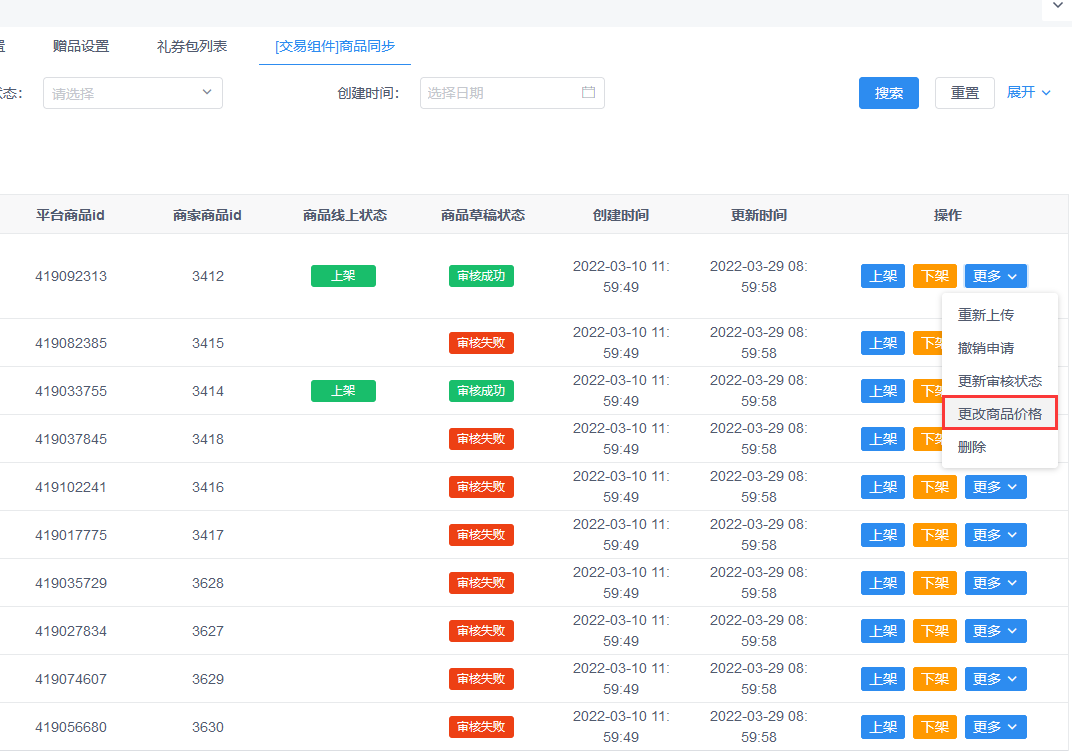Click 更新审核状态 menu option
The width and height of the screenshot is (1072, 755).
[1000, 381]
